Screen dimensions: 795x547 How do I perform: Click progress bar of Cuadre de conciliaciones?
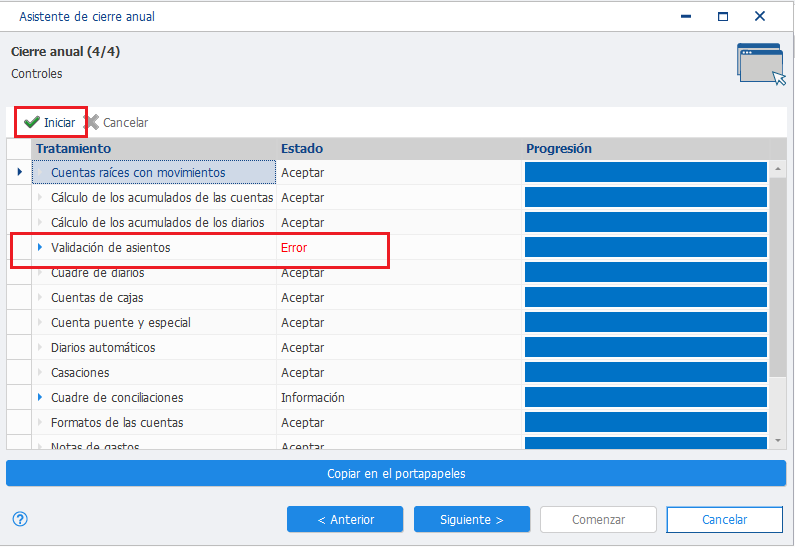tap(645, 397)
